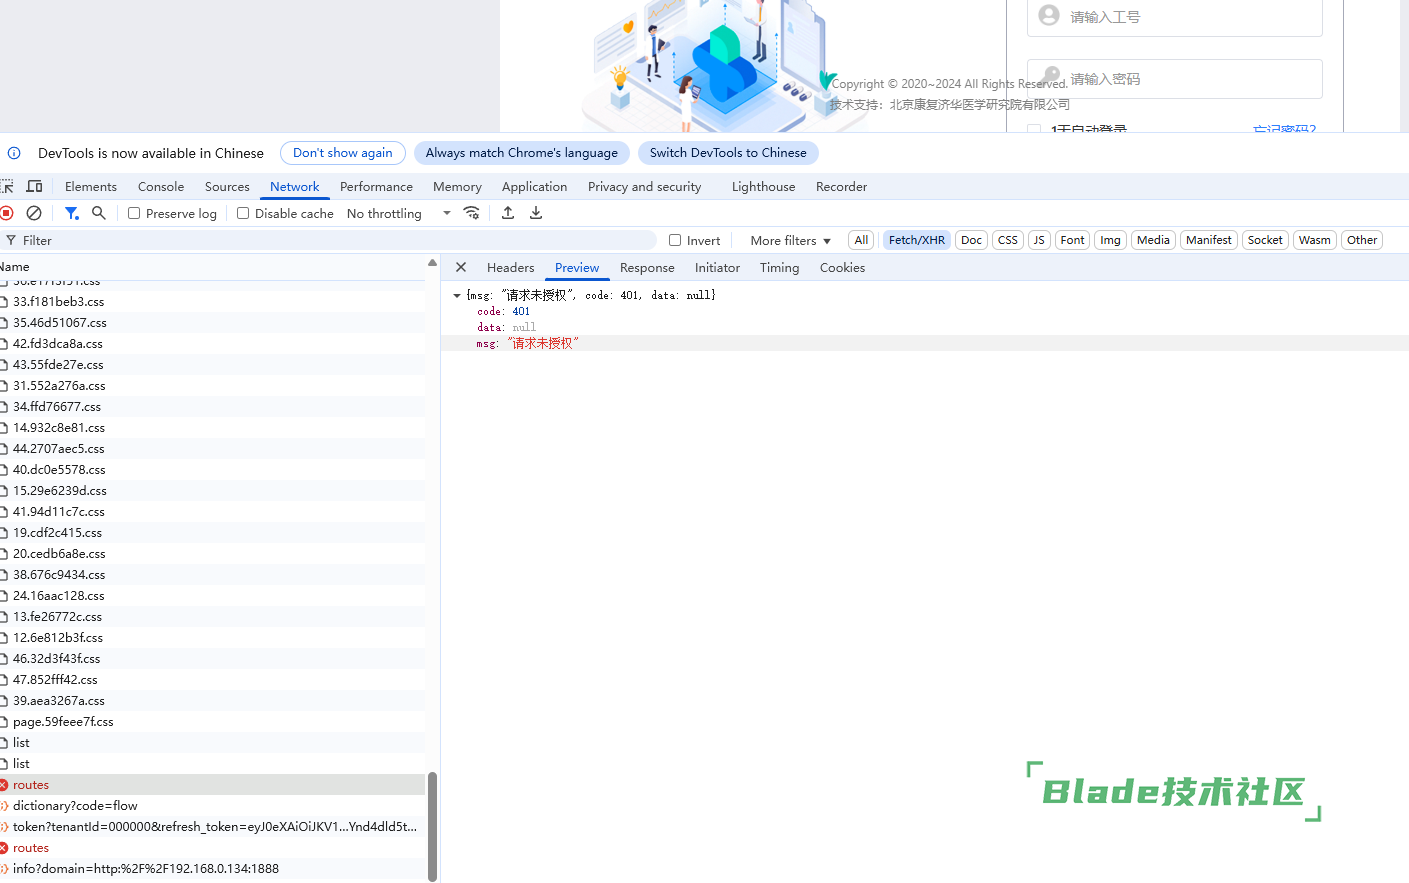Open the Privacy and security panel
1409x883 pixels.
pos(644,186)
